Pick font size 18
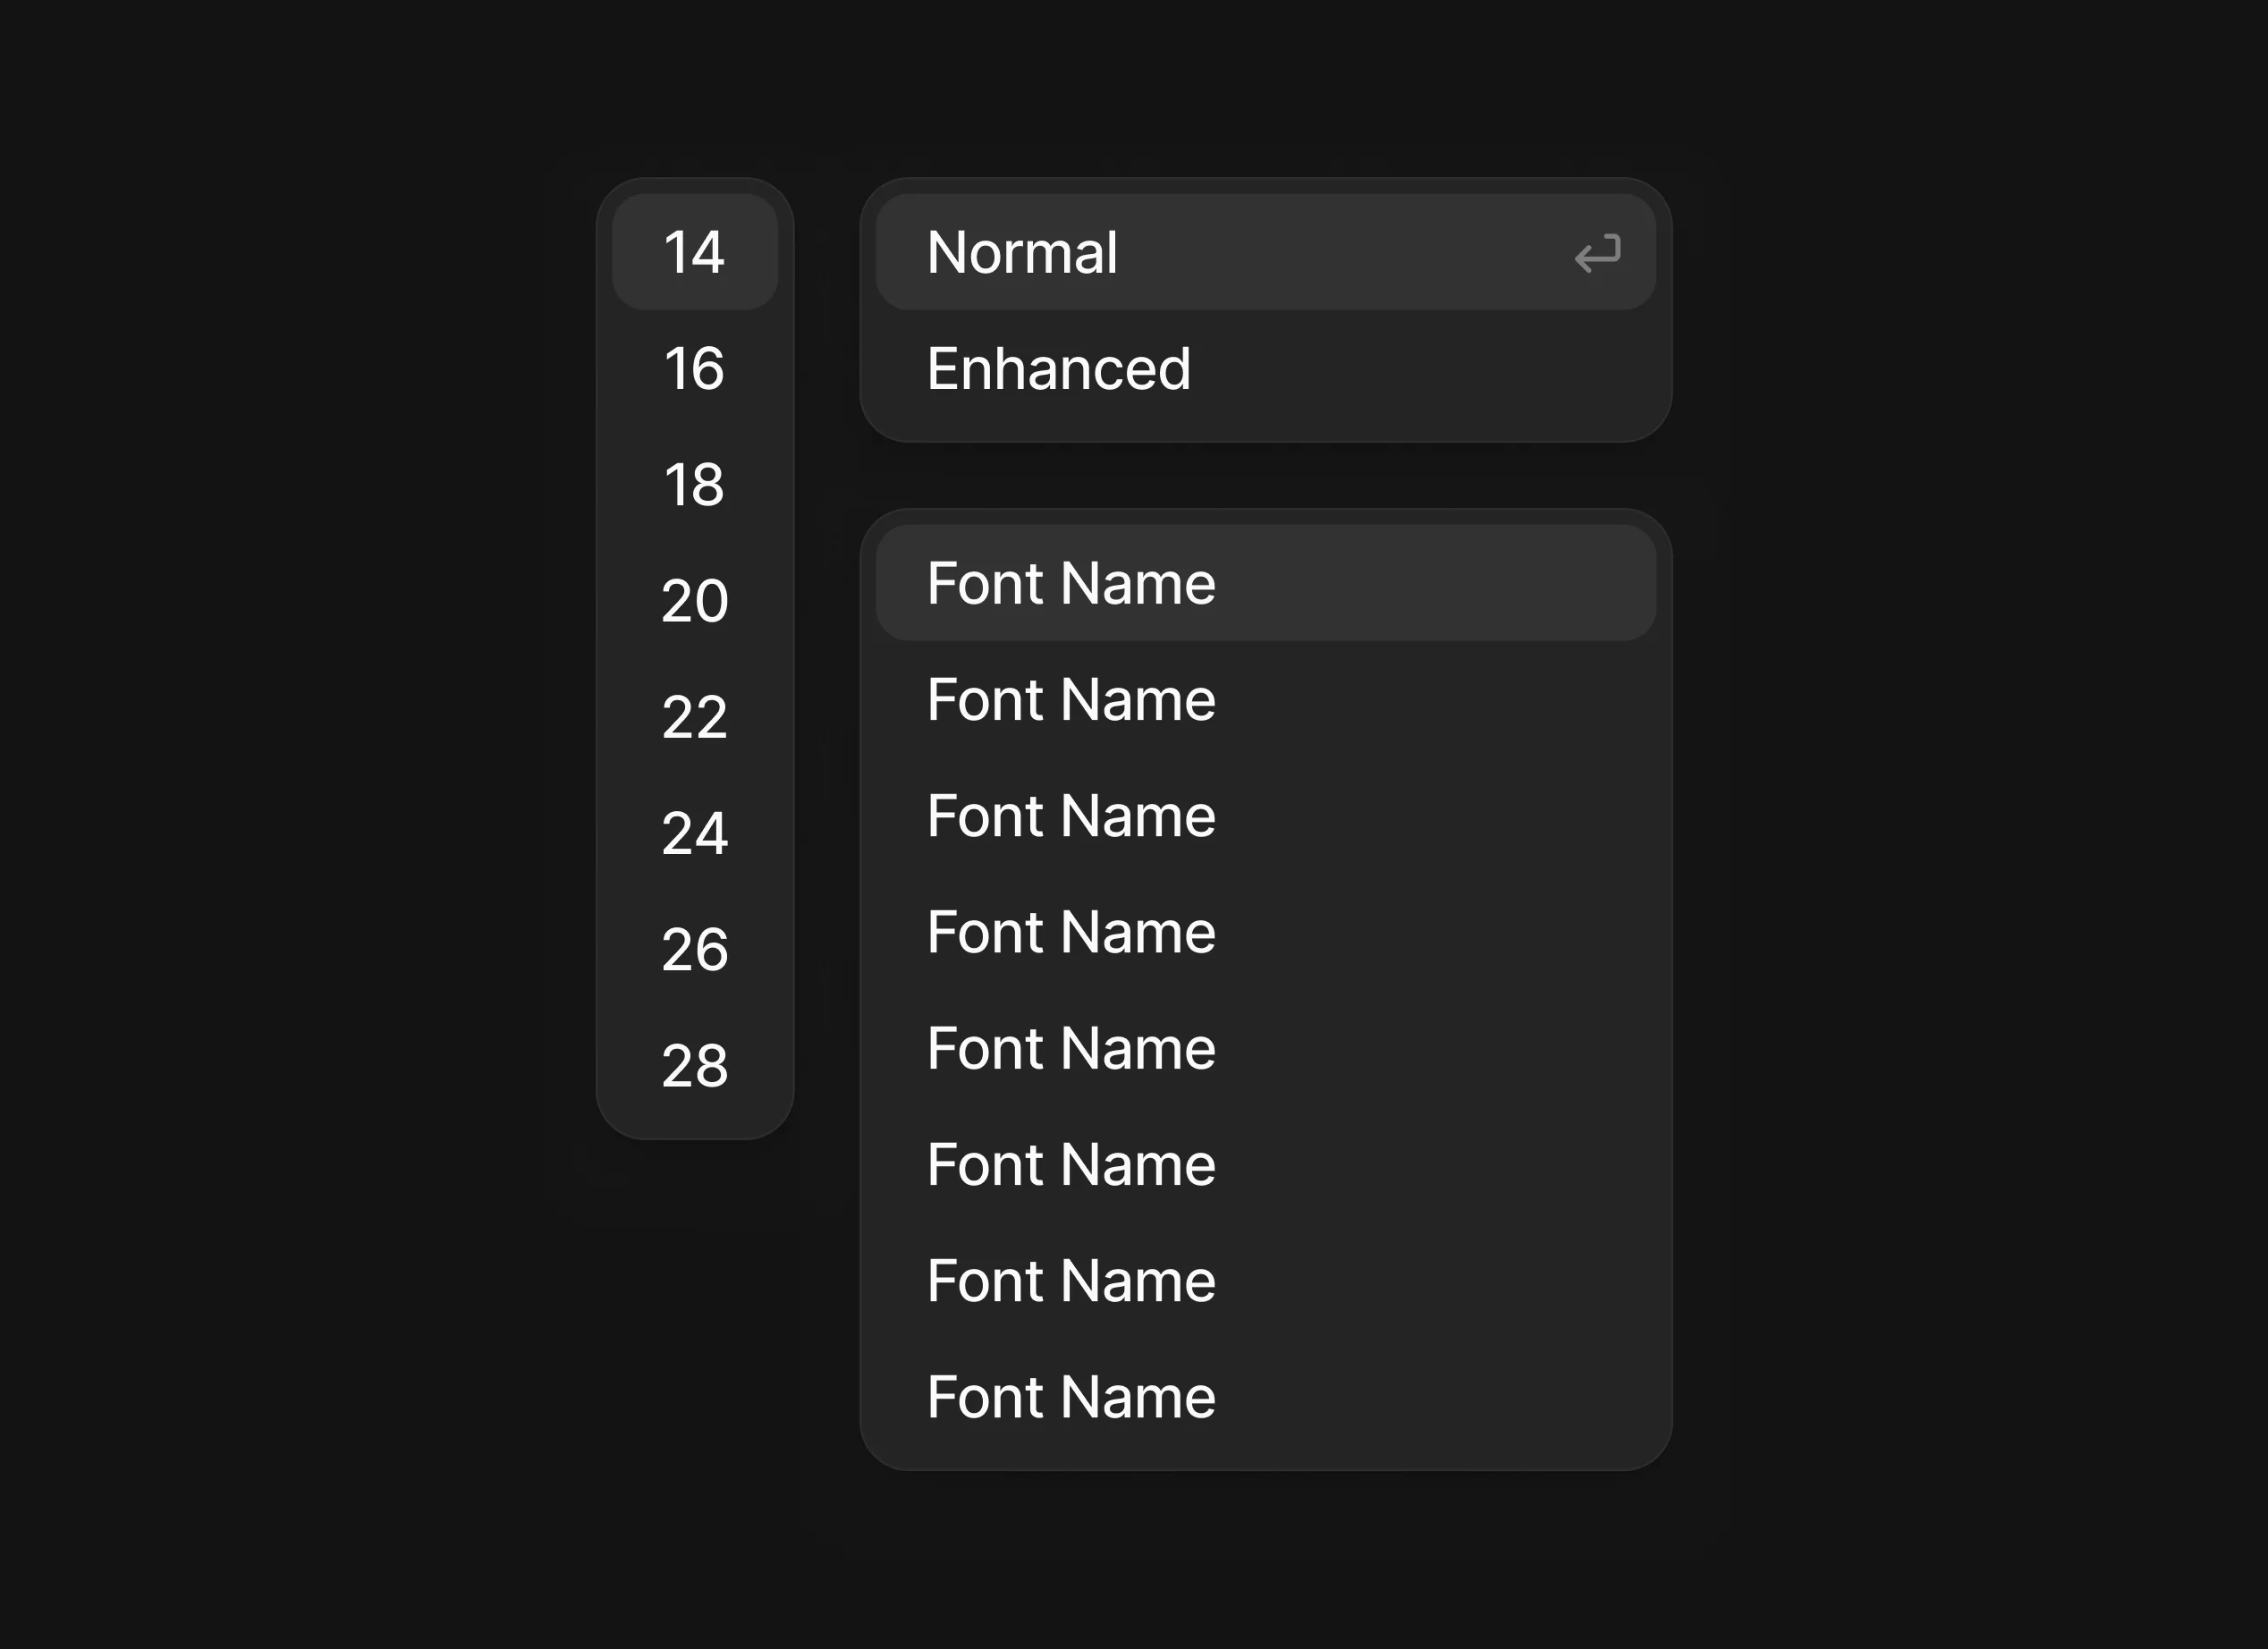The height and width of the screenshot is (1649, 2268). (694, 484)
